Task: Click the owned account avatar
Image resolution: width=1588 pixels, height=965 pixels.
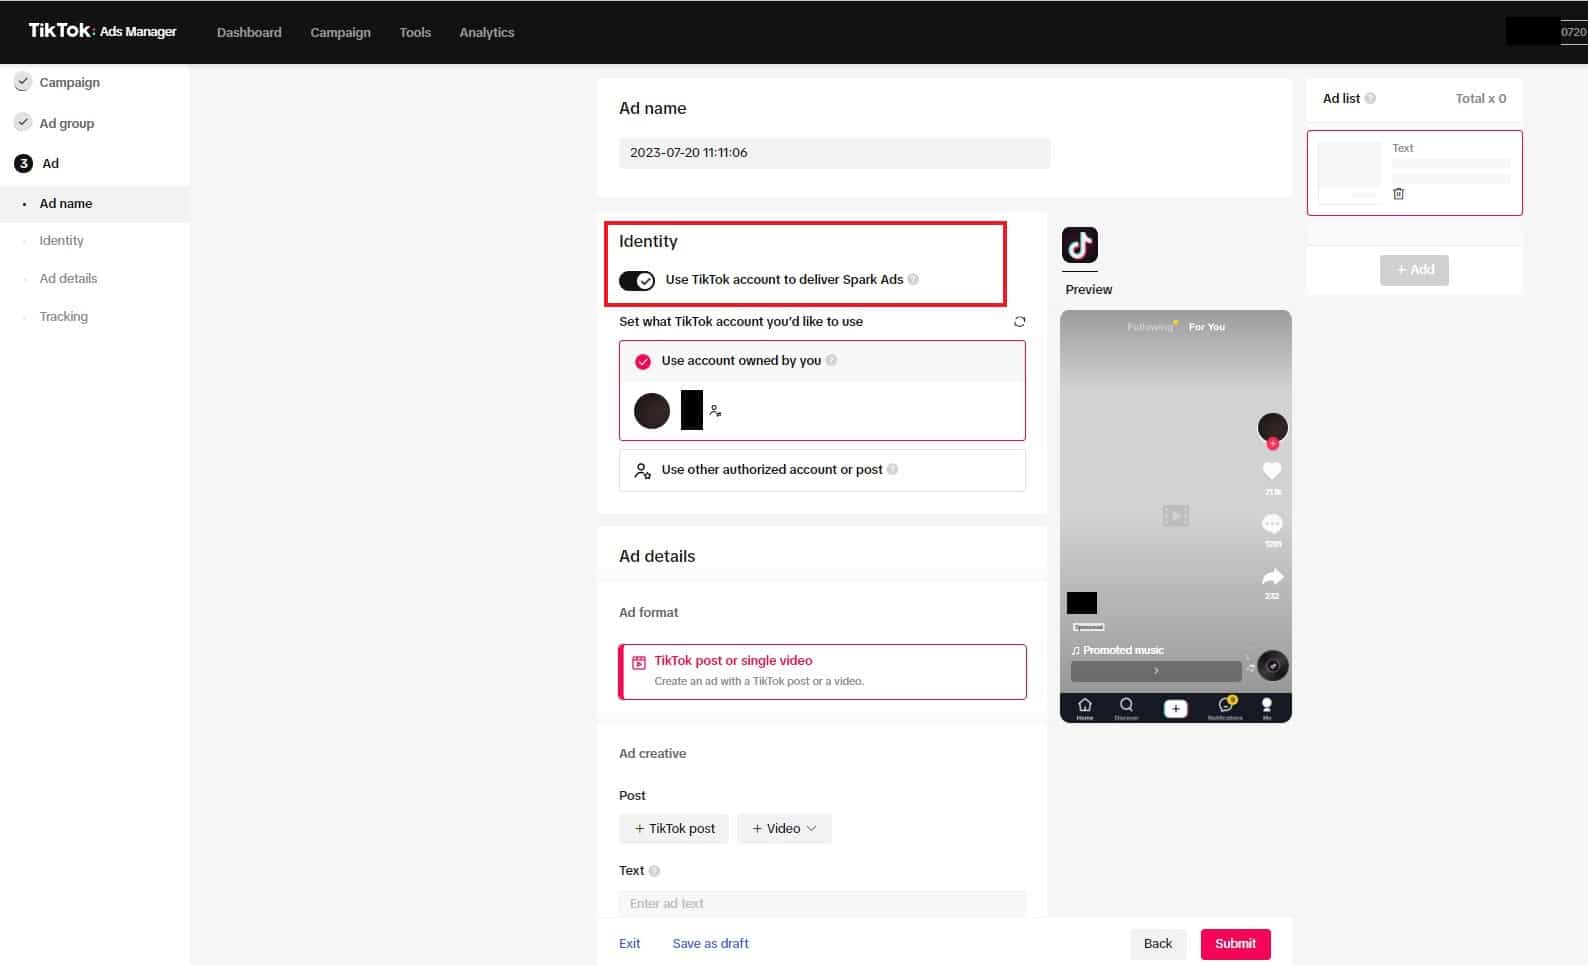Action: (x=652, y=411)
